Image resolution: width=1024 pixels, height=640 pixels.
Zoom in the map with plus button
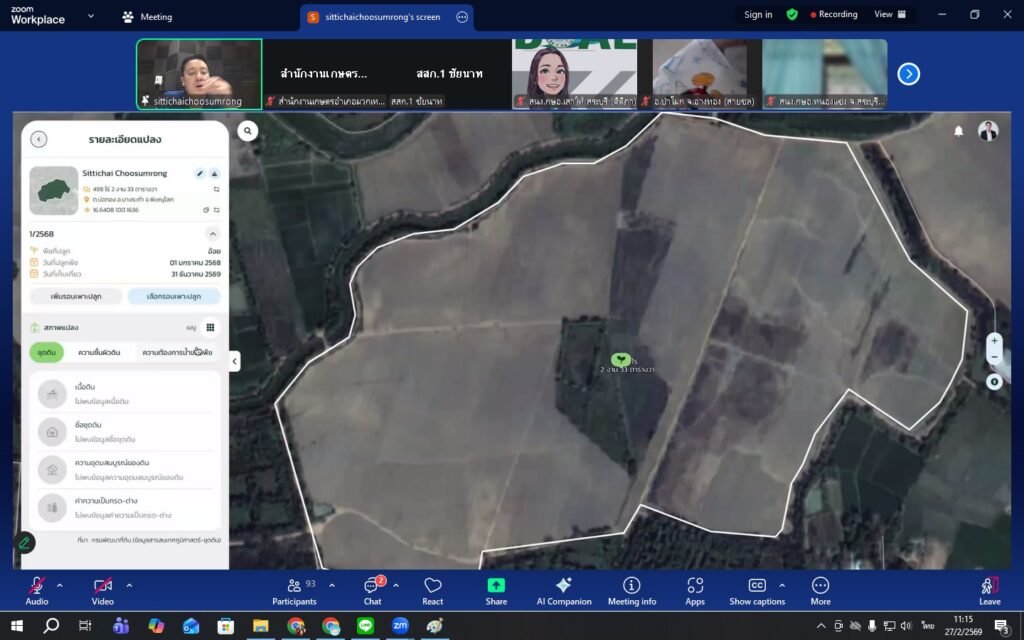click(x=993, y=341)
